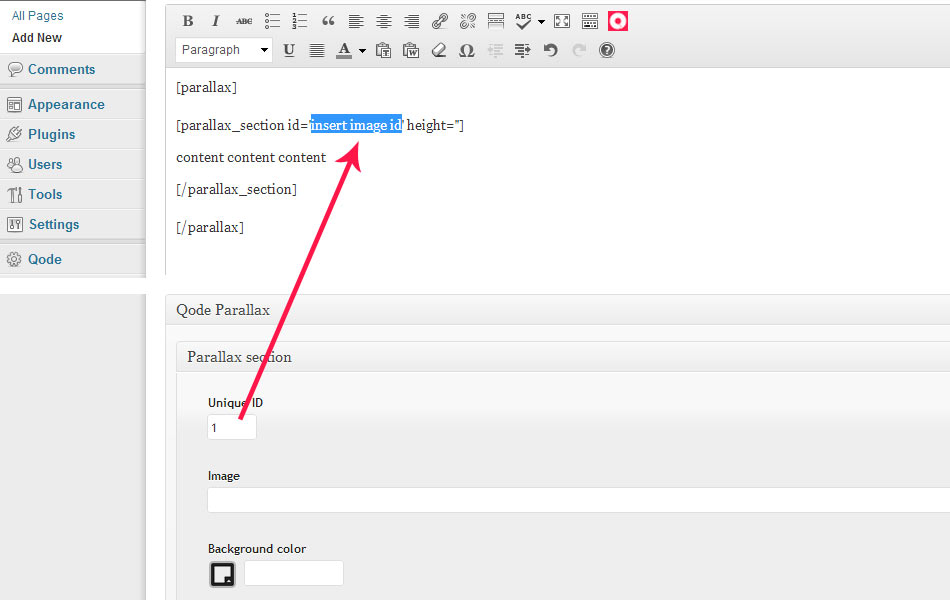Viewport: 950px width, 600px height.
Task: Open the Qode theme options
Action: tap(45, 259)
